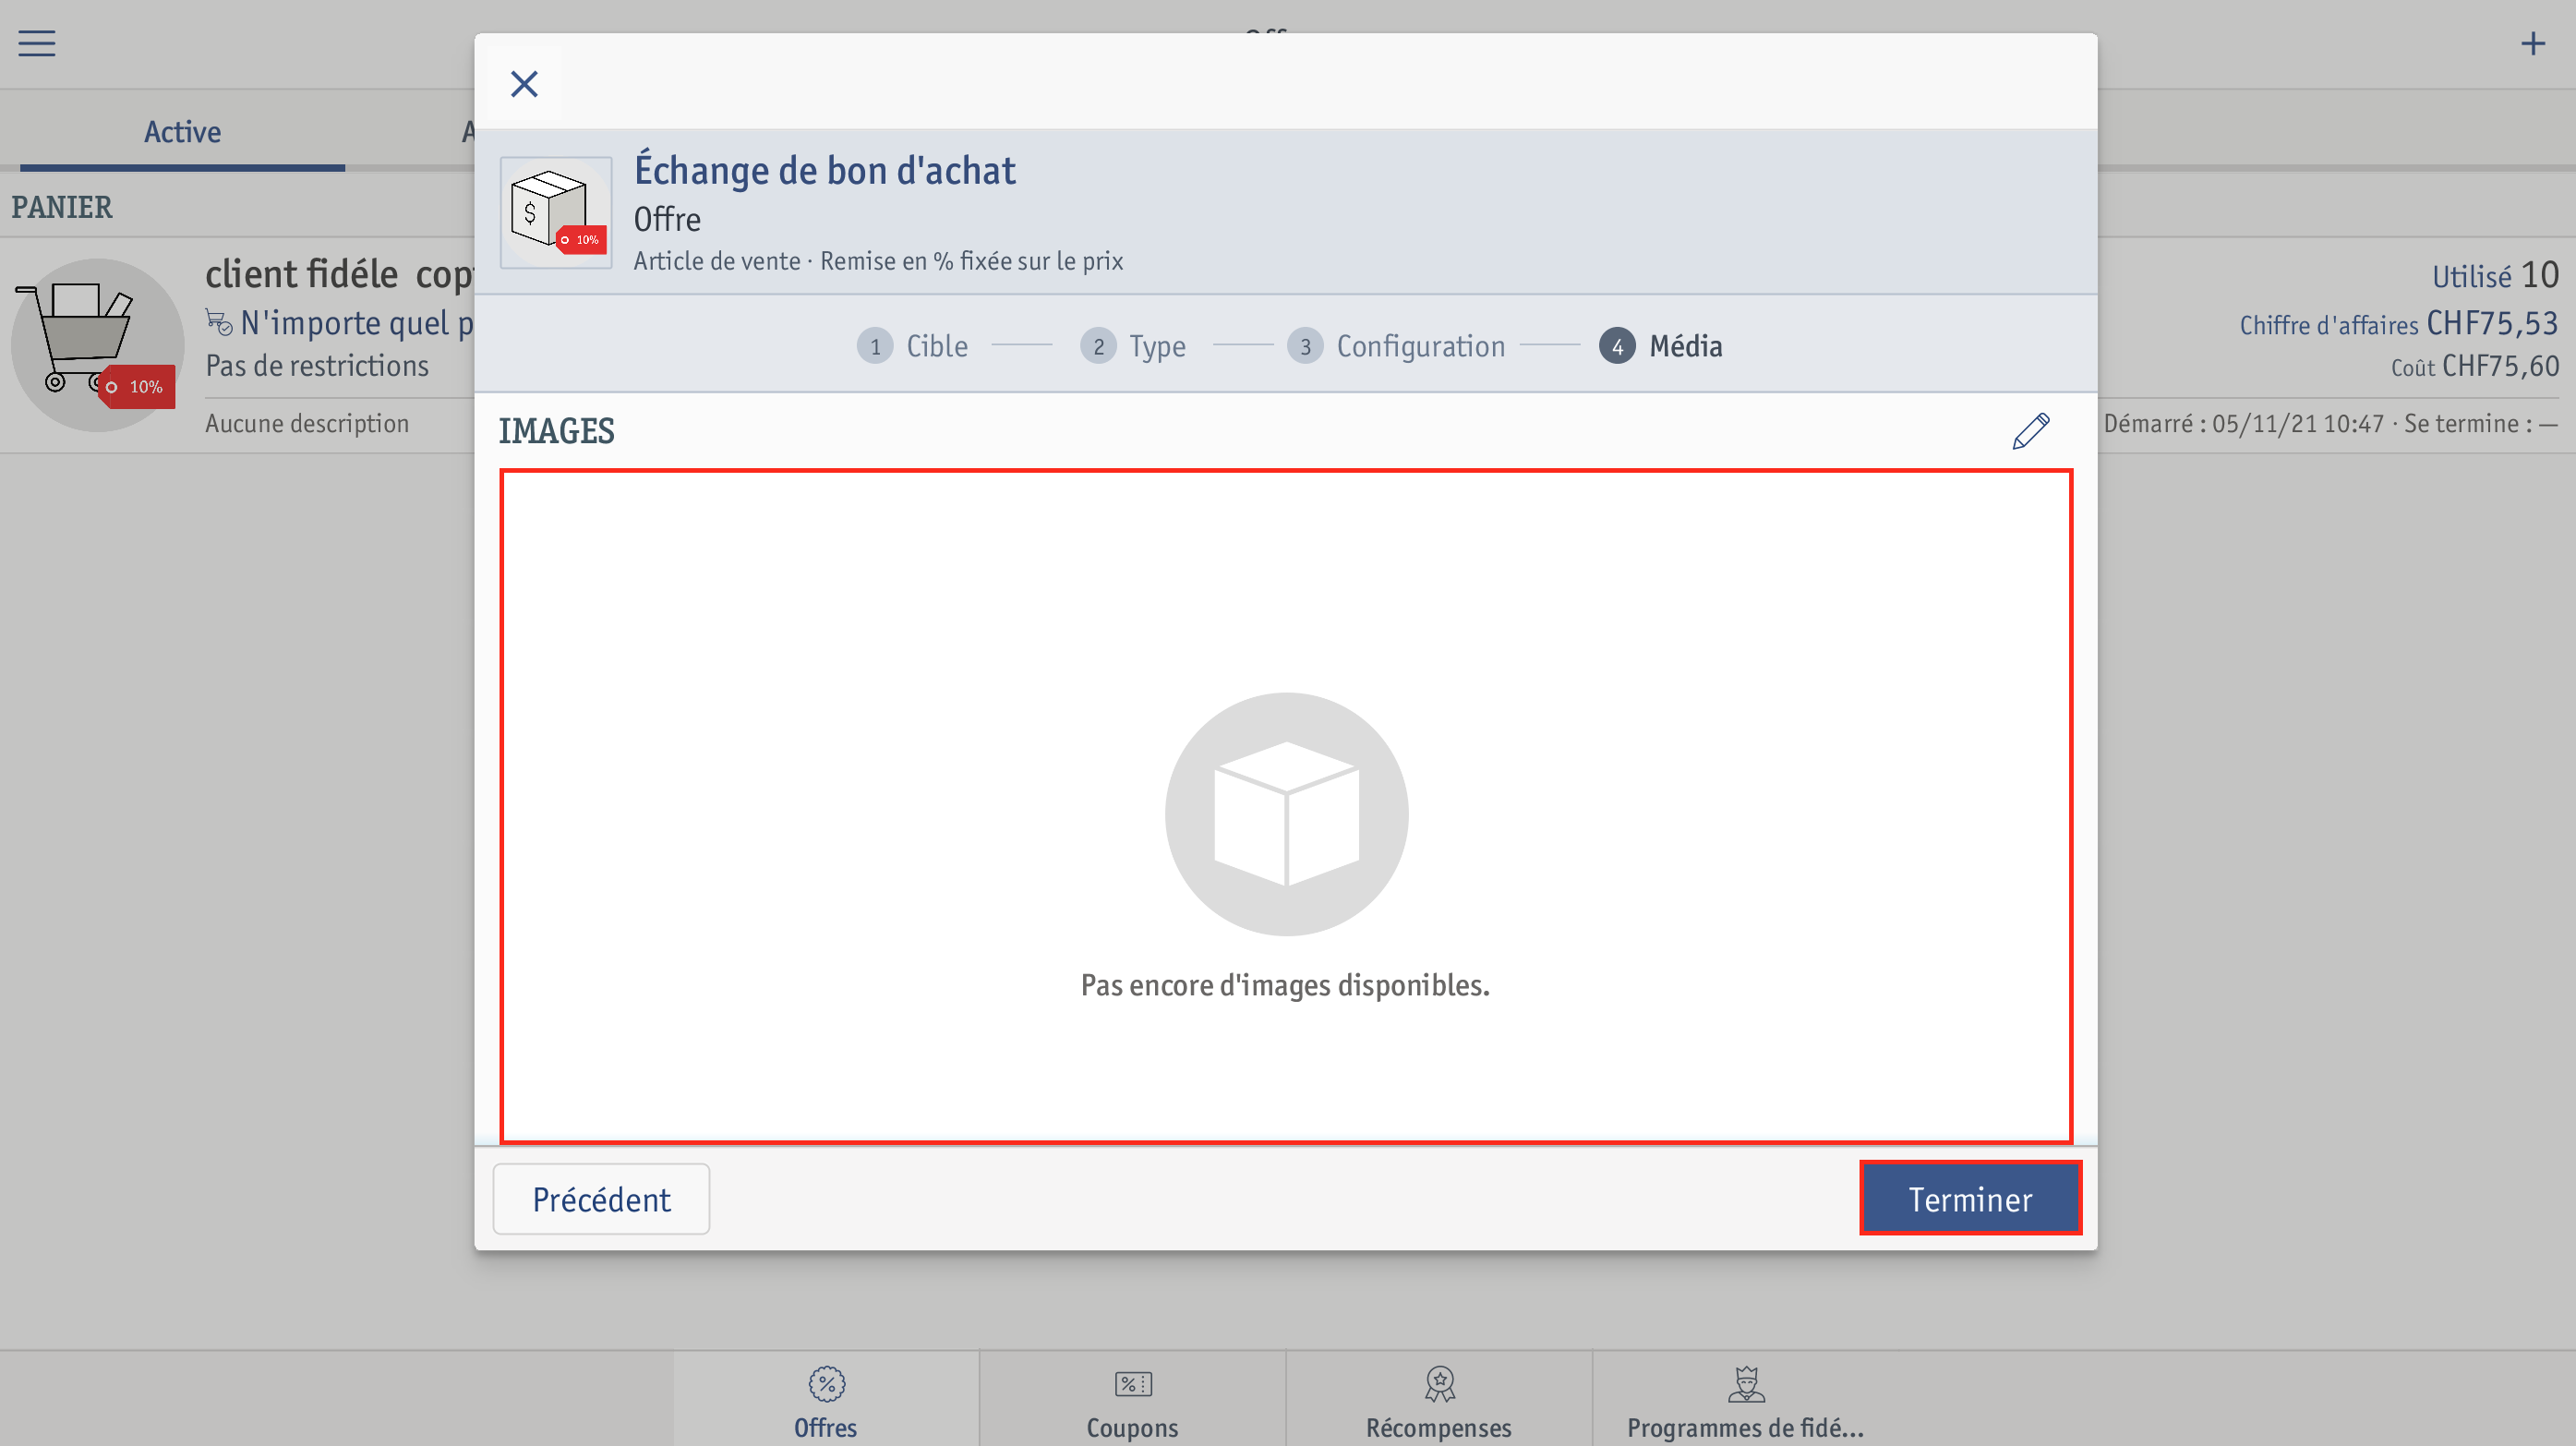The width and height of the screenshot is (2576, 1446).
Task: Switch to the Active tab
Action: tap(182, 132)
